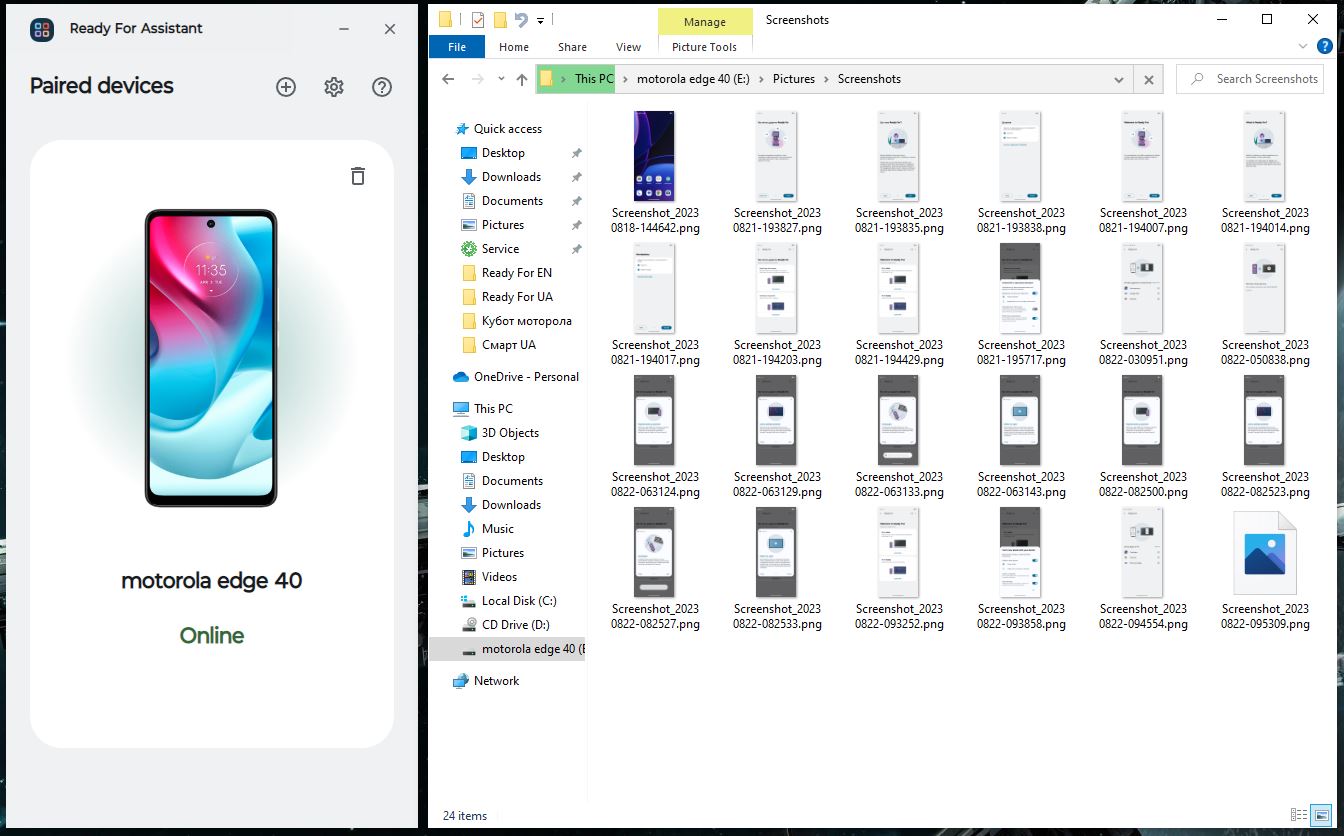Click Undo in the quick access toolbar
Viewport: 1344px width, 836px height.
521,20
